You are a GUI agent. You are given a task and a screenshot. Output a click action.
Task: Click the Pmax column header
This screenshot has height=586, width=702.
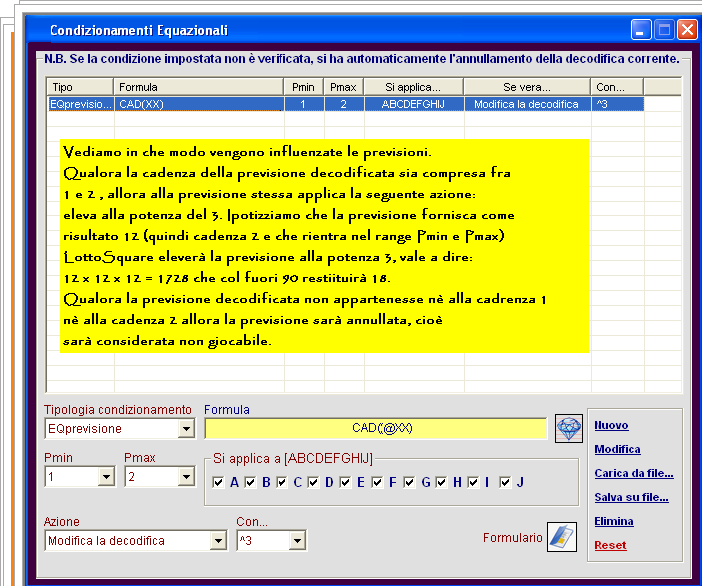click(343, 87)
